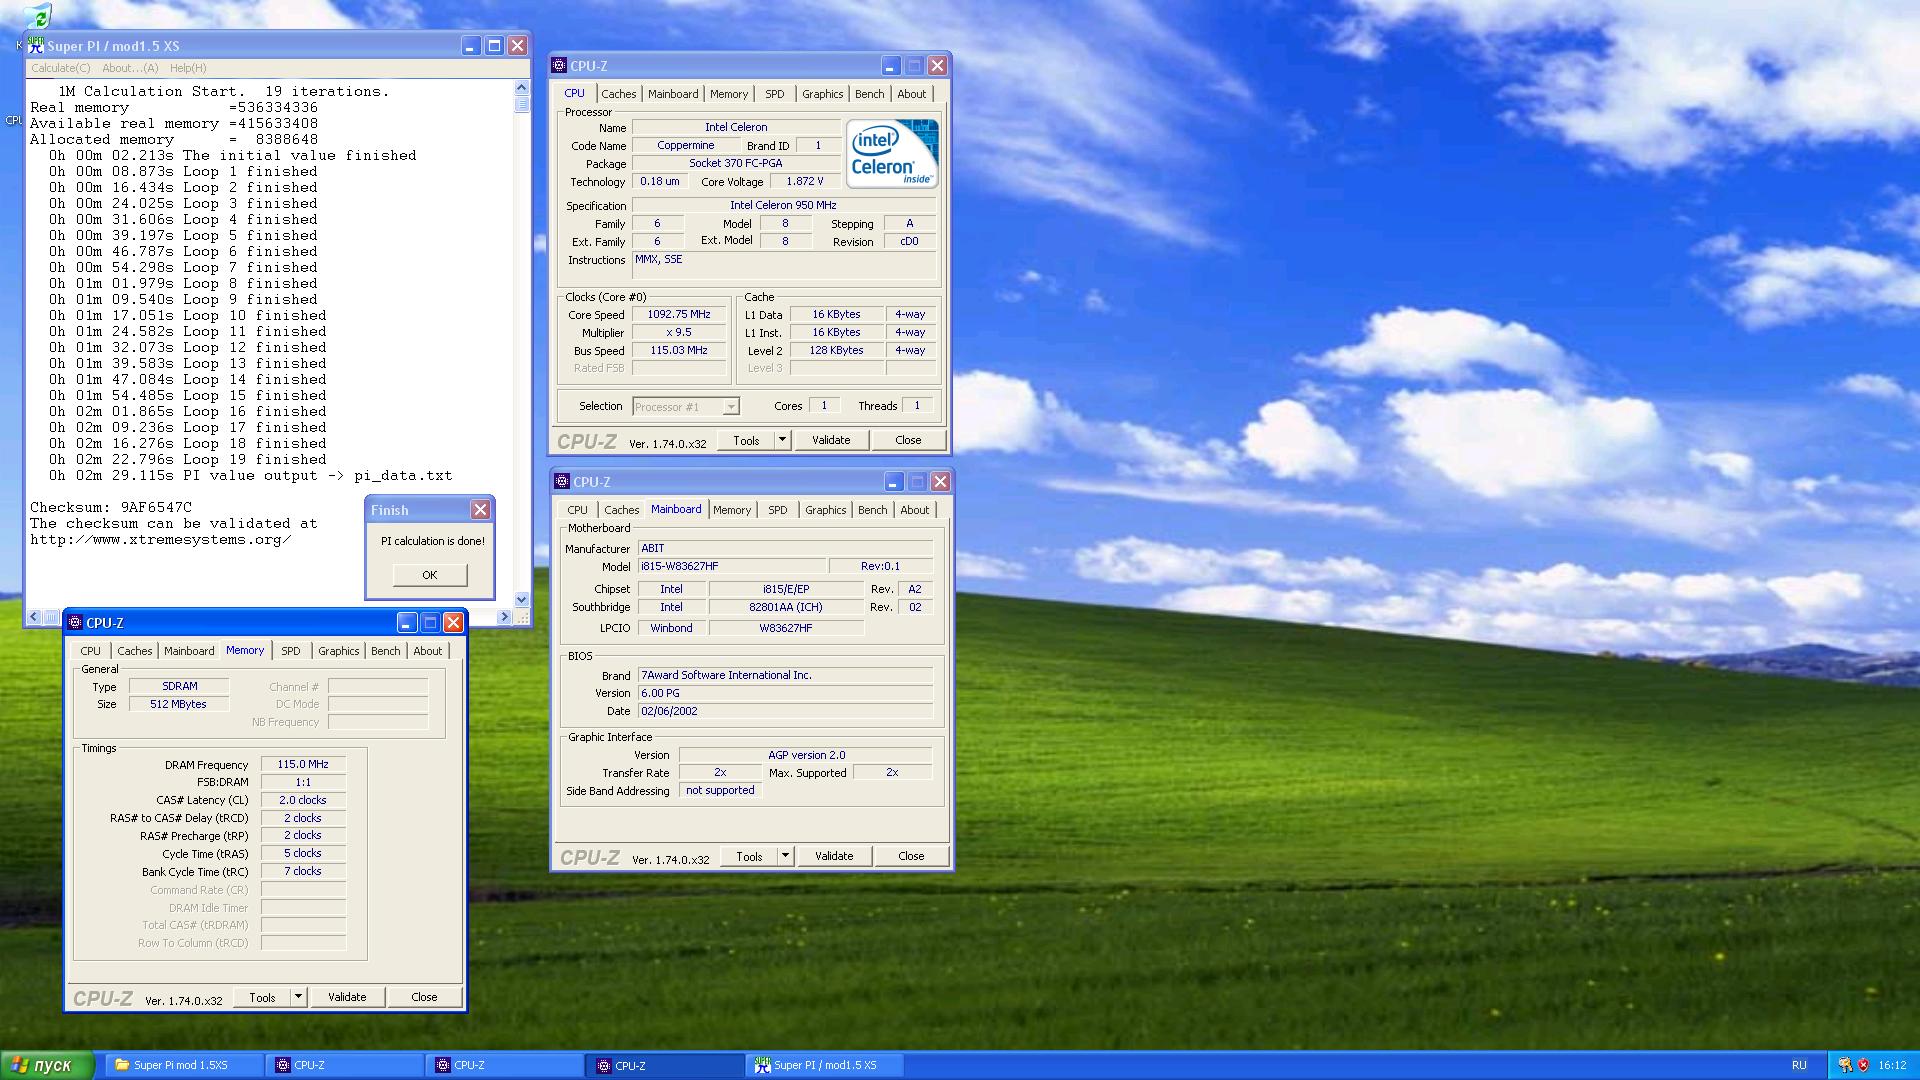Click OK in the Finish dialog

tap(430, 575)
